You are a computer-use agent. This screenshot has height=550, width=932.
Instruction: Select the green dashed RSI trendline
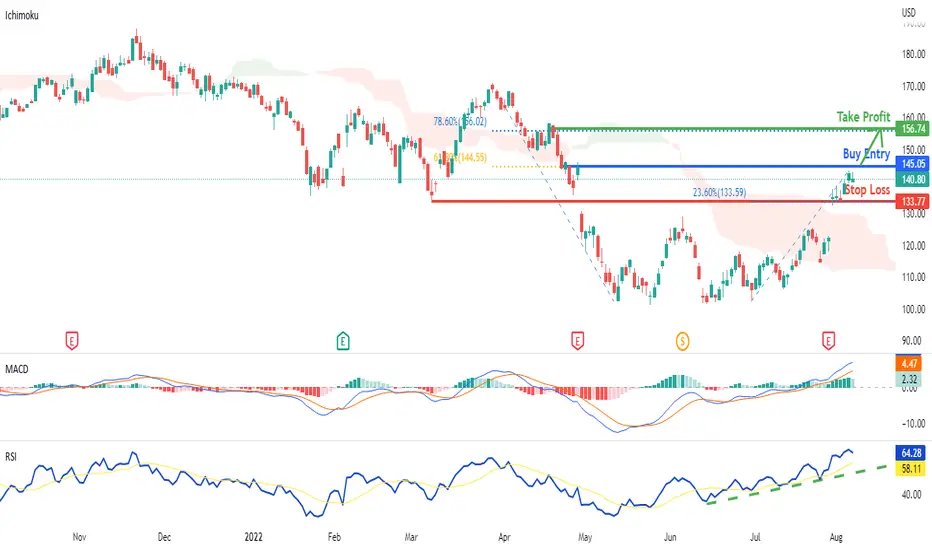[796, 485]
